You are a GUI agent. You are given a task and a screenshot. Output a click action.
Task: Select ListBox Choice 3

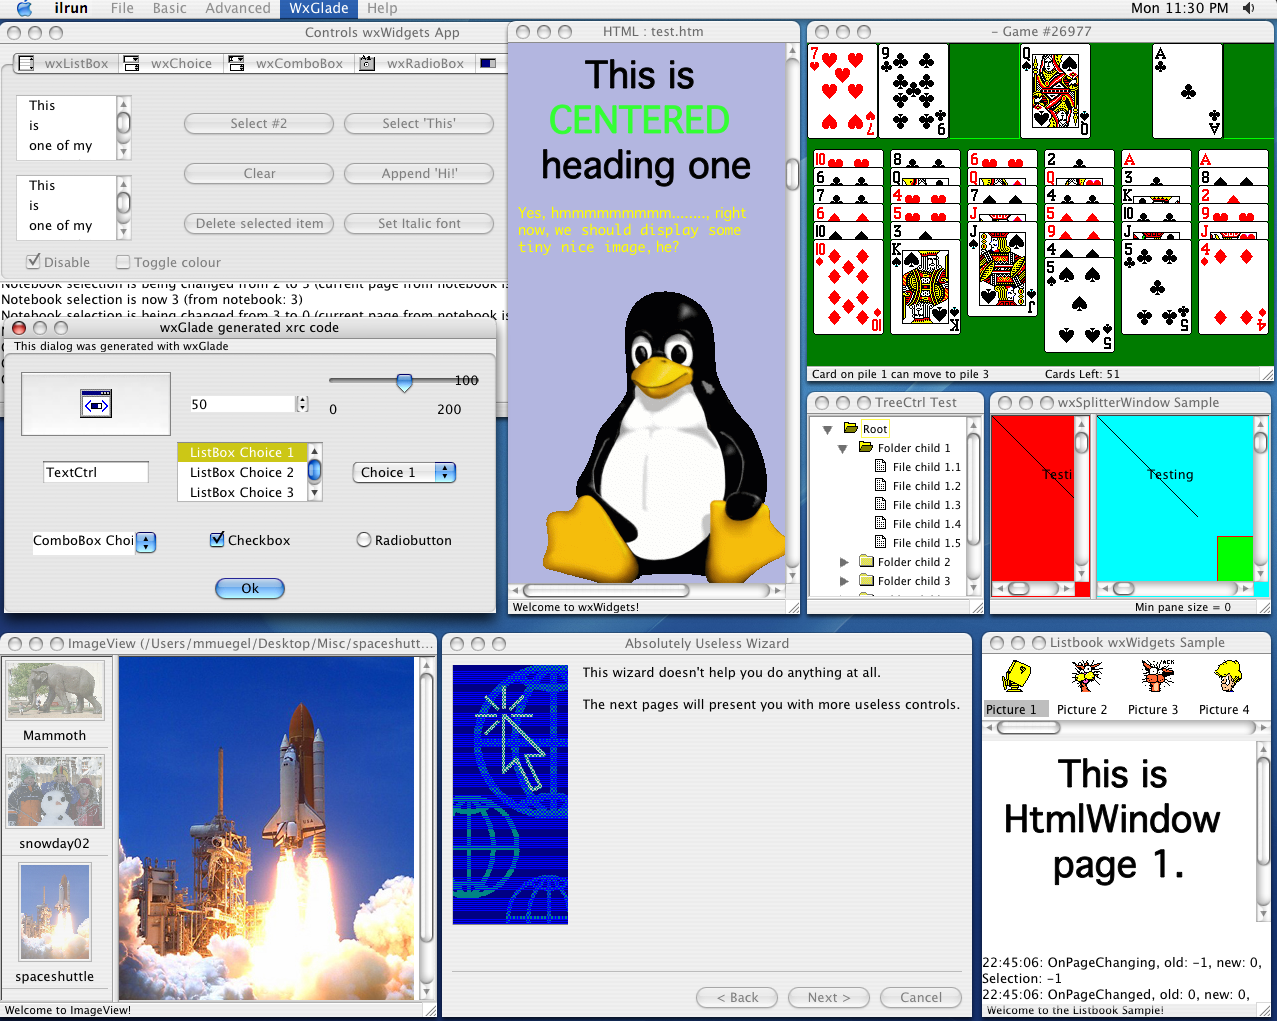242,492
